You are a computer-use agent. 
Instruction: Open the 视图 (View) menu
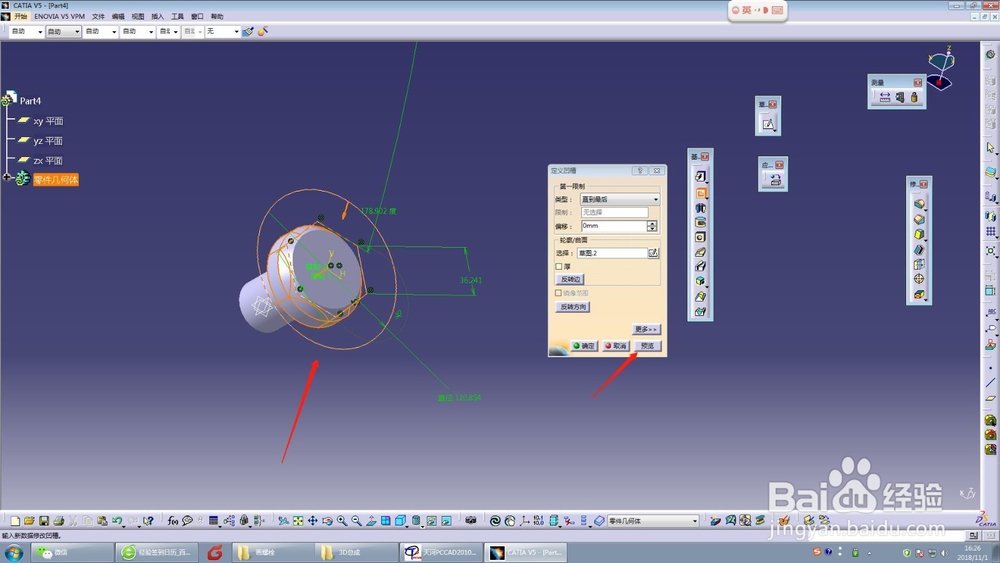tap(138, 17)
